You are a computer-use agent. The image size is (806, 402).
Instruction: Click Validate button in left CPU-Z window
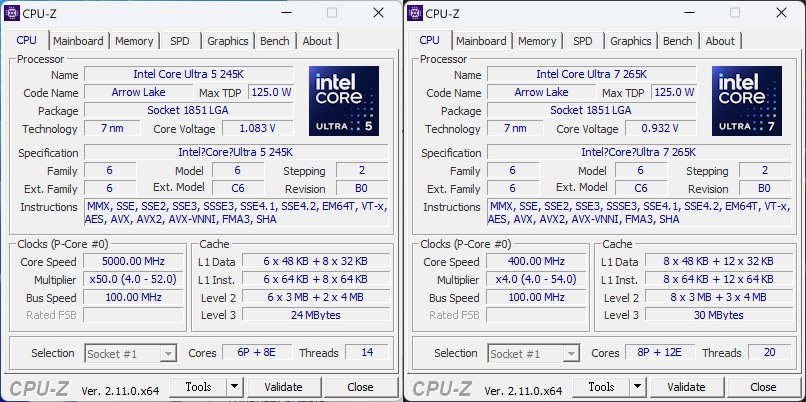283,387
